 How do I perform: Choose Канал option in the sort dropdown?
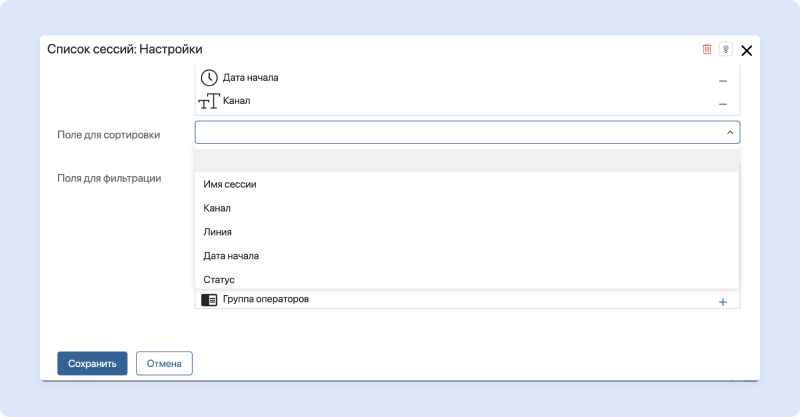(x=217, y=208)
